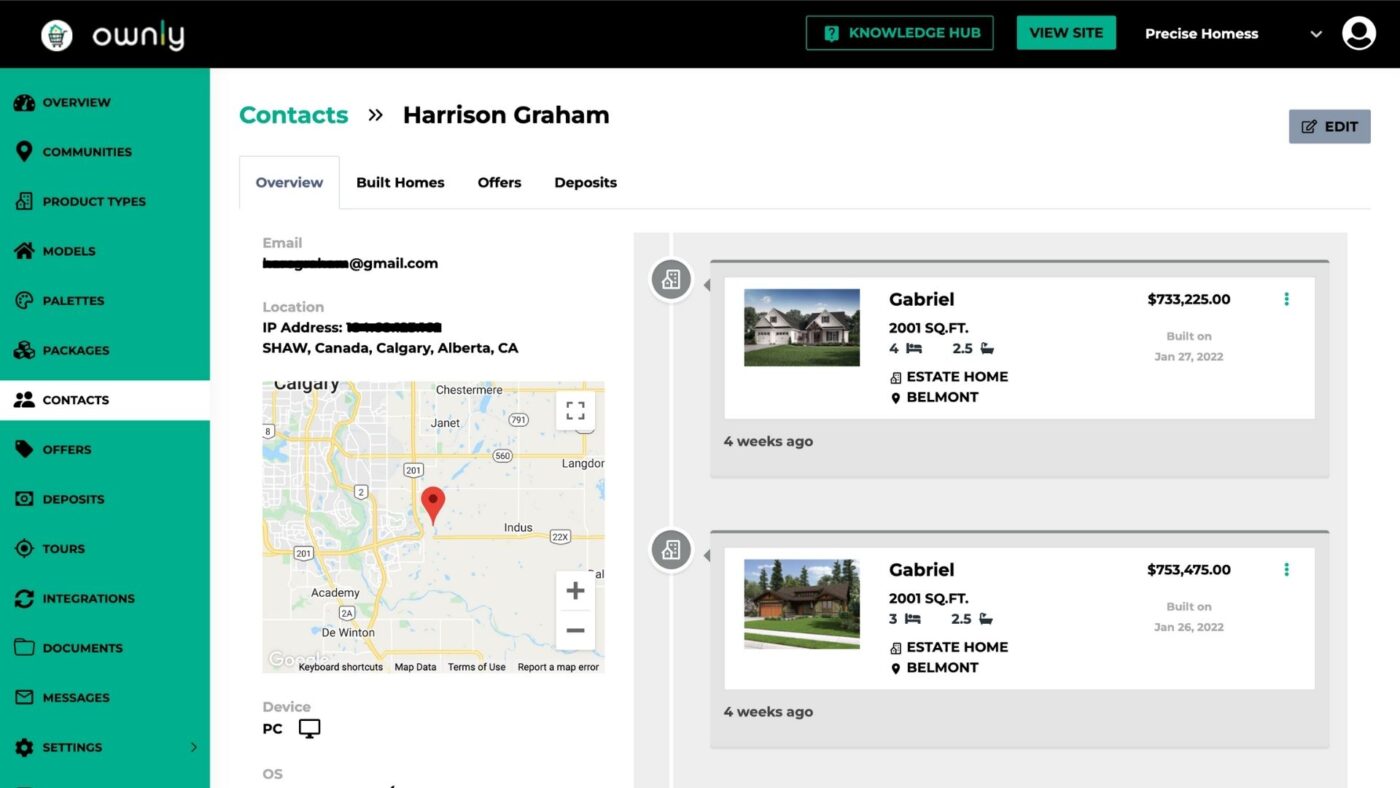
Task: Navigate to Tours via sidebar icon
Action: (23, 548)
